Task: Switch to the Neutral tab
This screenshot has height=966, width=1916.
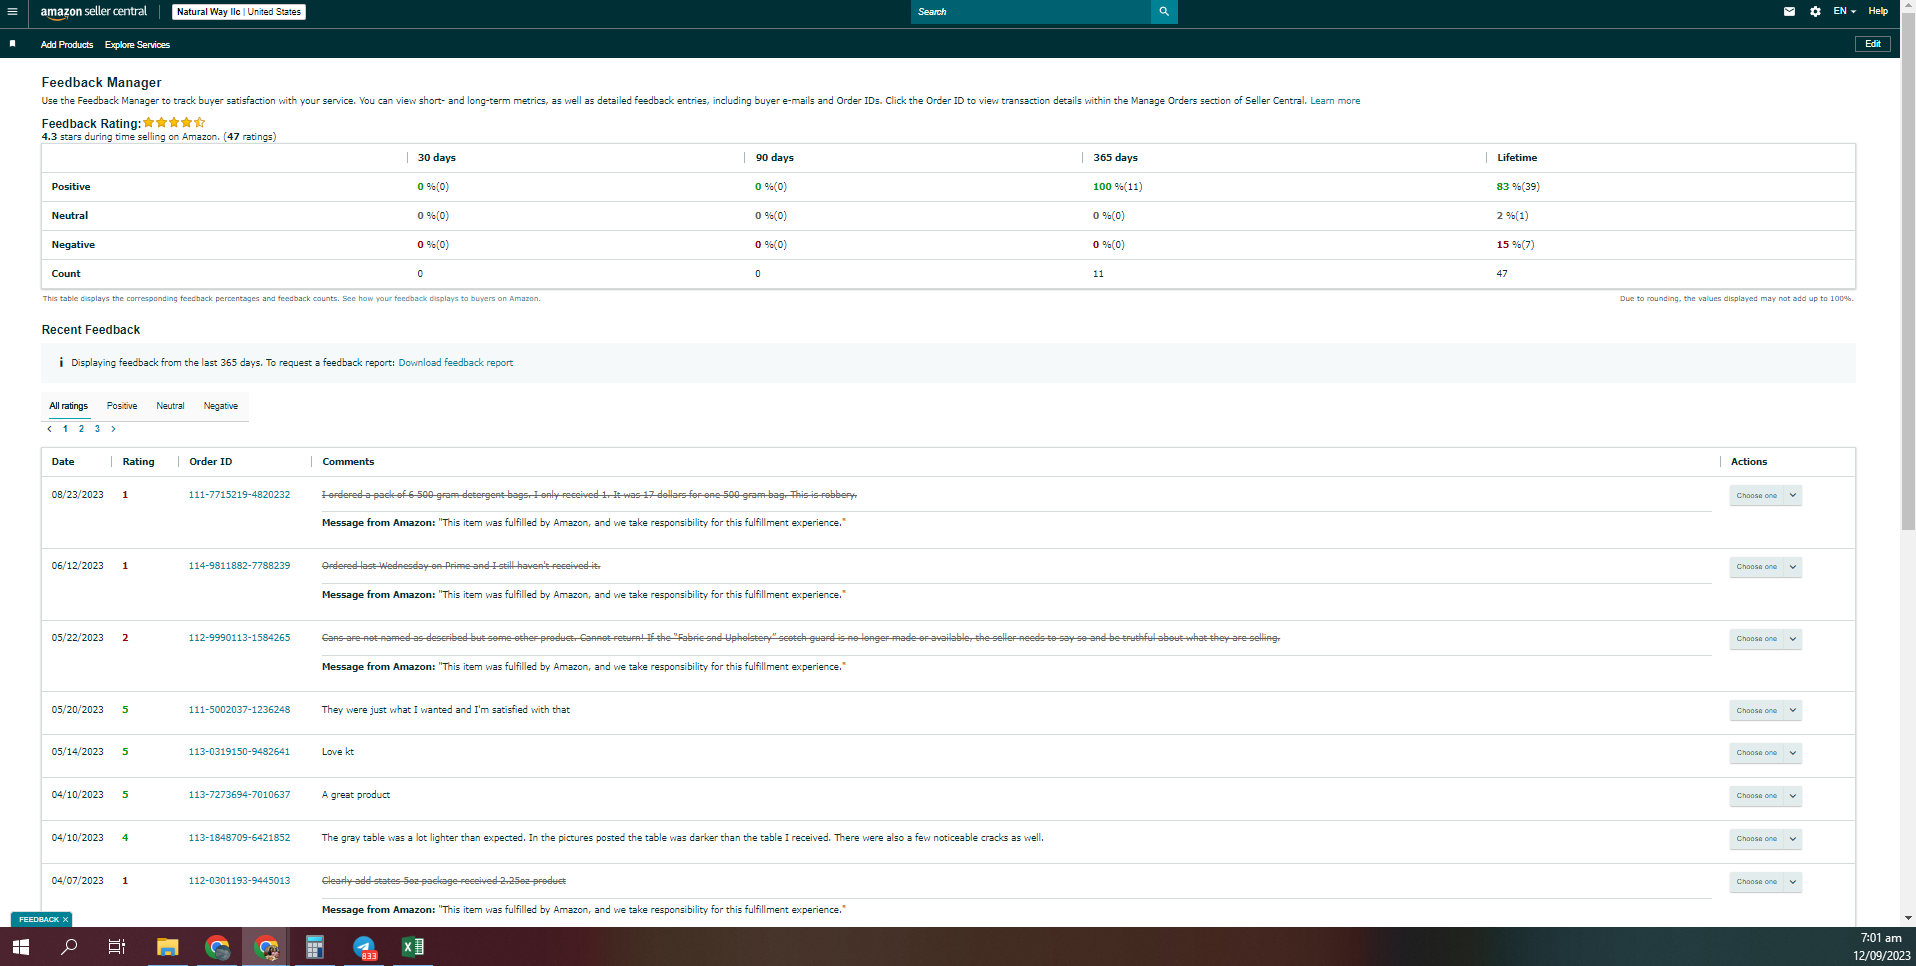Action: (170, 406)
